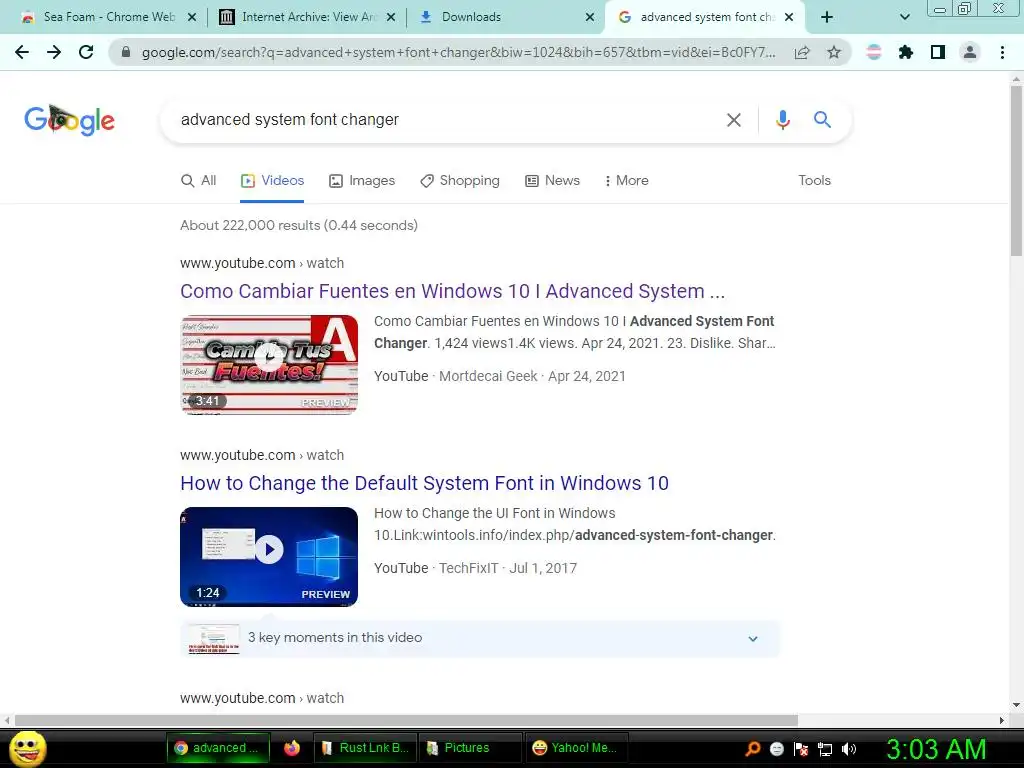
Task: Select the All search results tab
Action: (x=199, y=180)
